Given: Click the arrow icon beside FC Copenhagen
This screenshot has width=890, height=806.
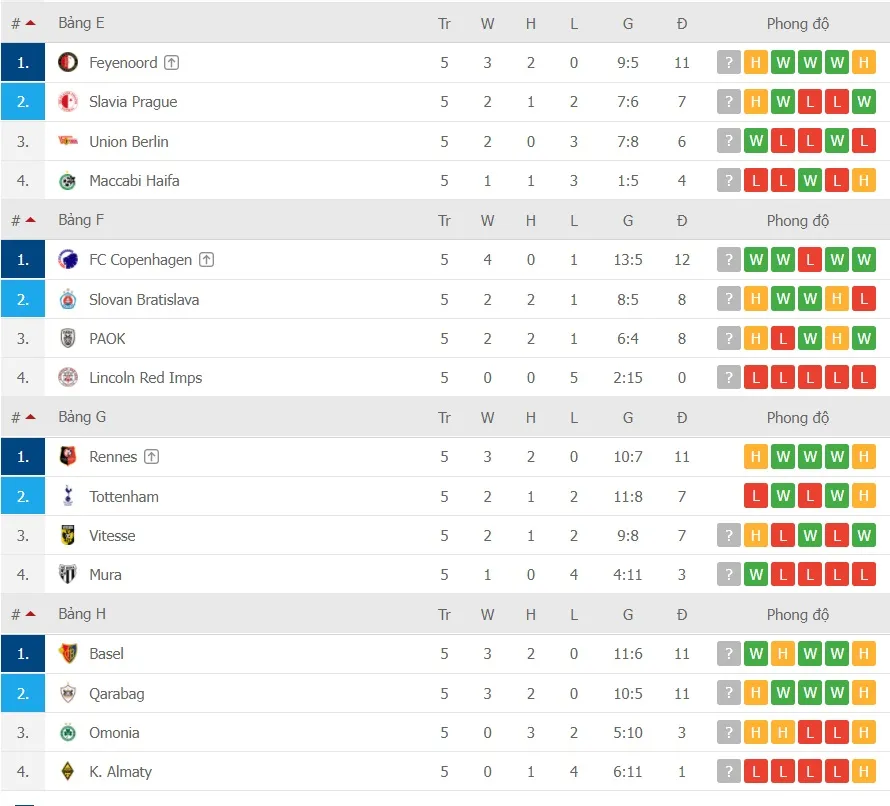Looking at the screenshot, I should [206, 259].
